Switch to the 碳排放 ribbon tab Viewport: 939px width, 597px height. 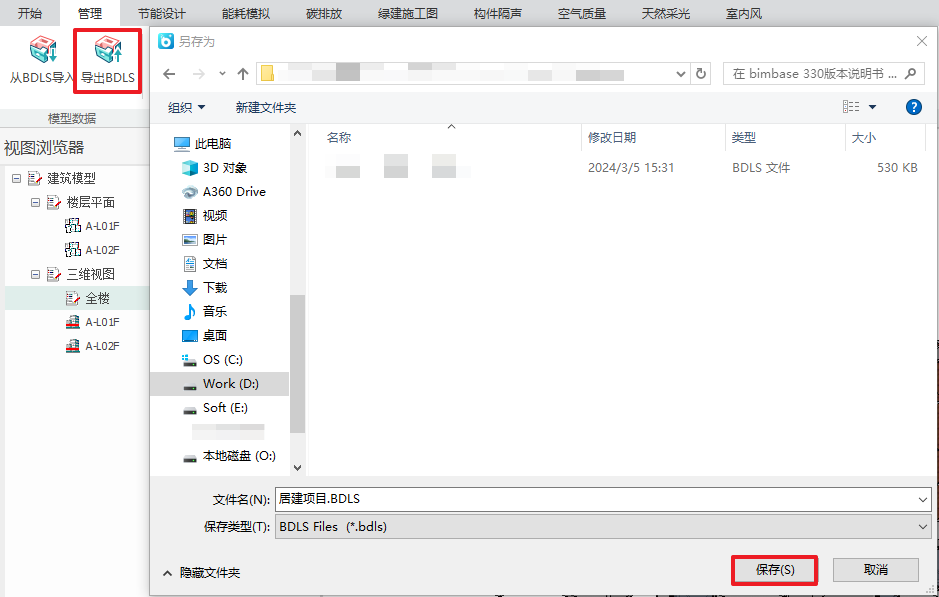(x=324, y=13)
